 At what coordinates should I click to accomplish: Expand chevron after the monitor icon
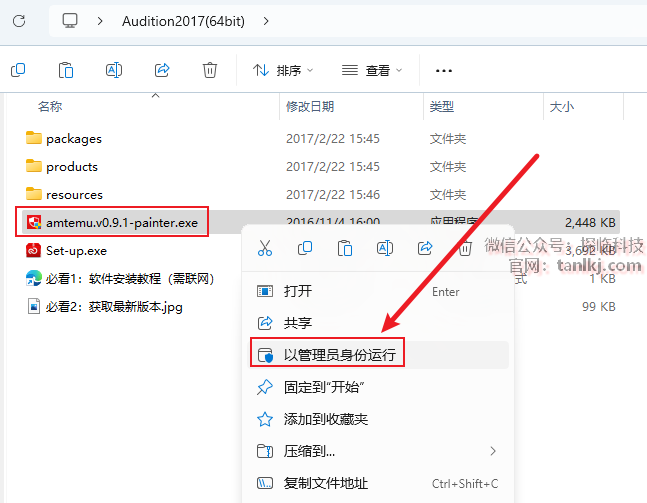click(x=100, y=21)
